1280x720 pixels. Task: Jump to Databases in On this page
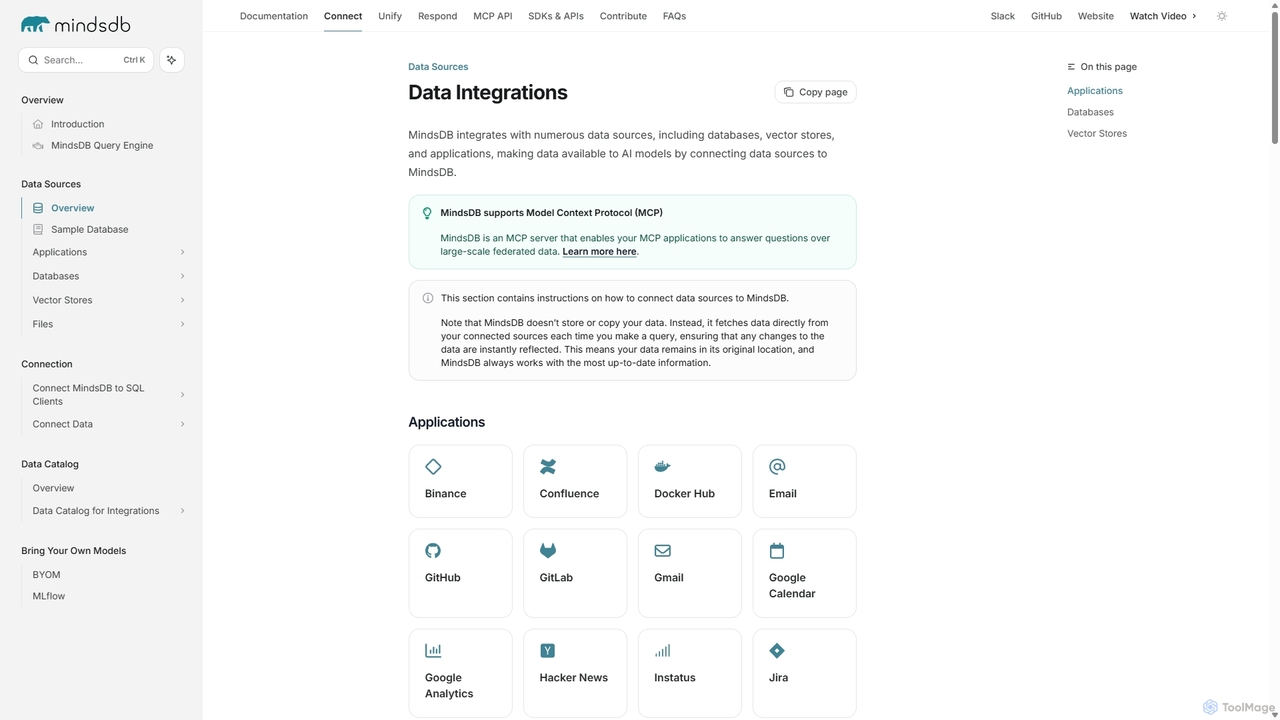[1090, 112]
